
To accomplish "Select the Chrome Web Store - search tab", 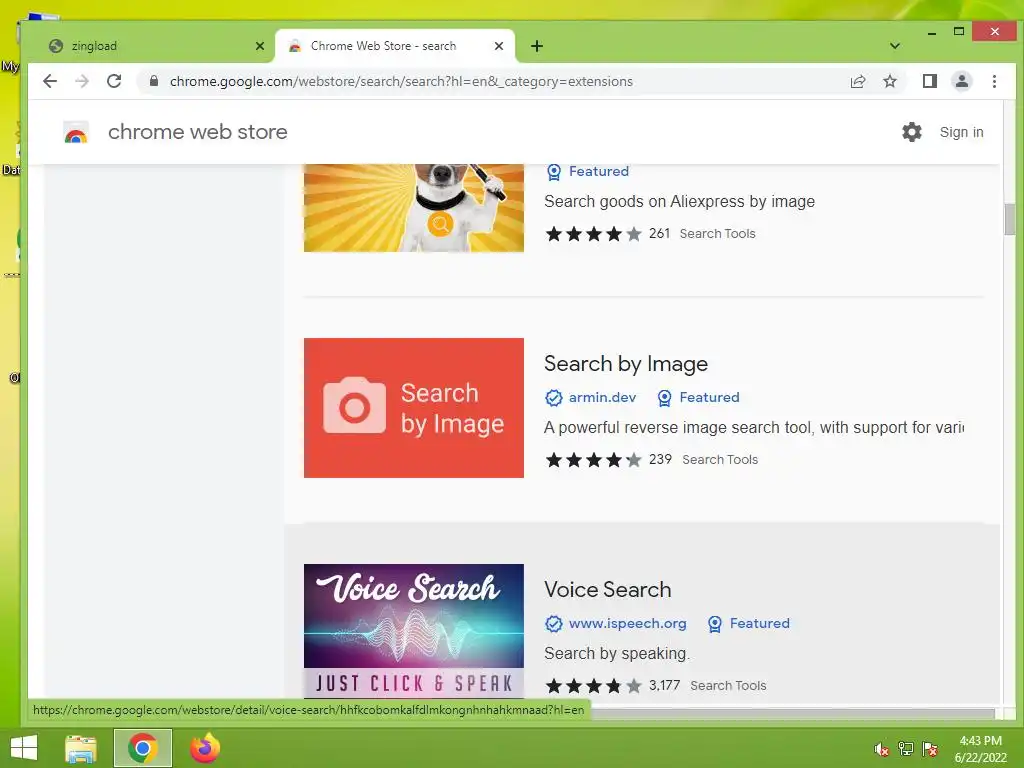I will point(394,46).
